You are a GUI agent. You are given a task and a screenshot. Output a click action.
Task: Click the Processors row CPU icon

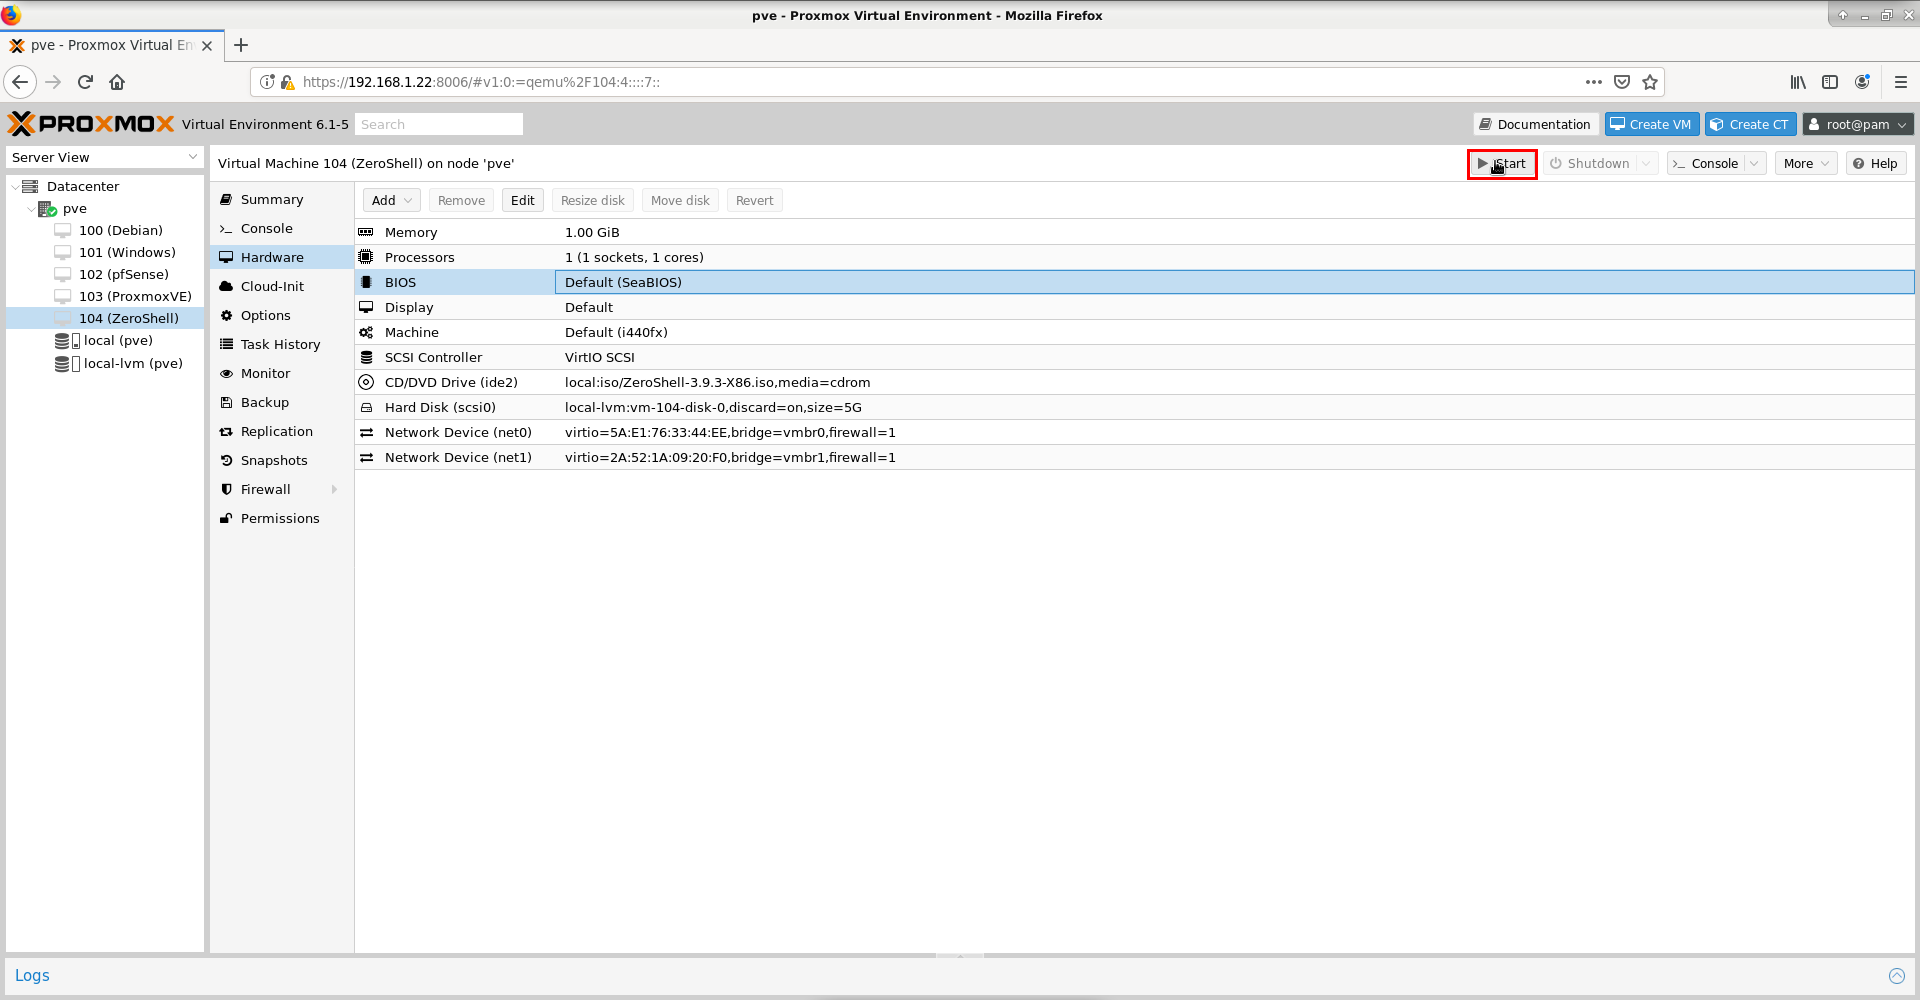coord(366,257)
